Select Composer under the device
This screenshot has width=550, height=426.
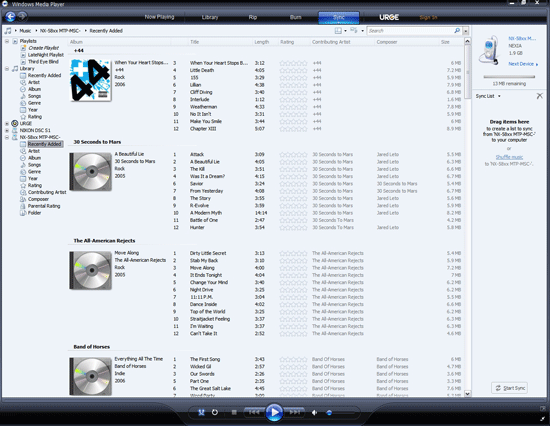(38, 199)
